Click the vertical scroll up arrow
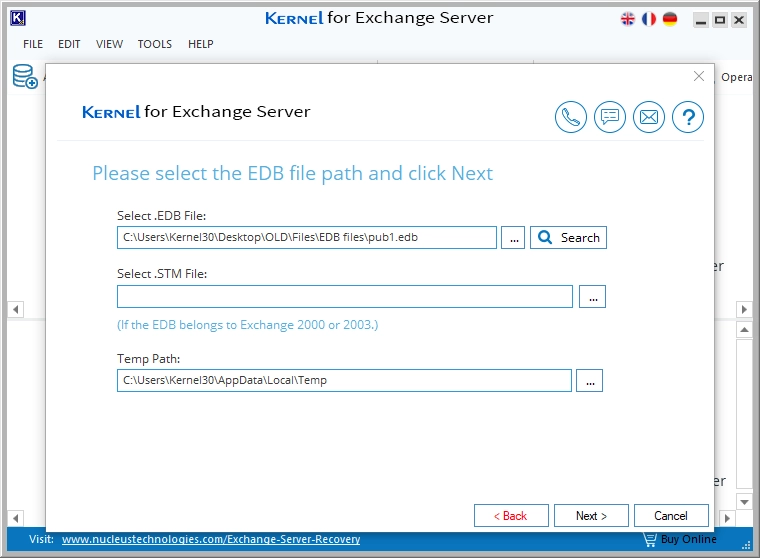This screenshot has width=760, height=558. click(x=744, y=330)
